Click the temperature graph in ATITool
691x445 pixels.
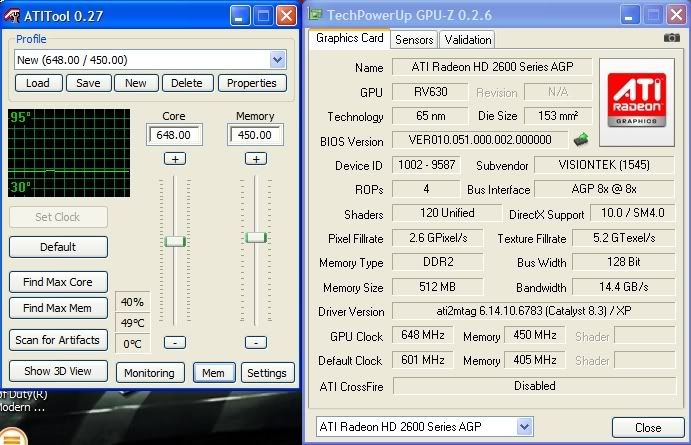click(x=69, y=153)
